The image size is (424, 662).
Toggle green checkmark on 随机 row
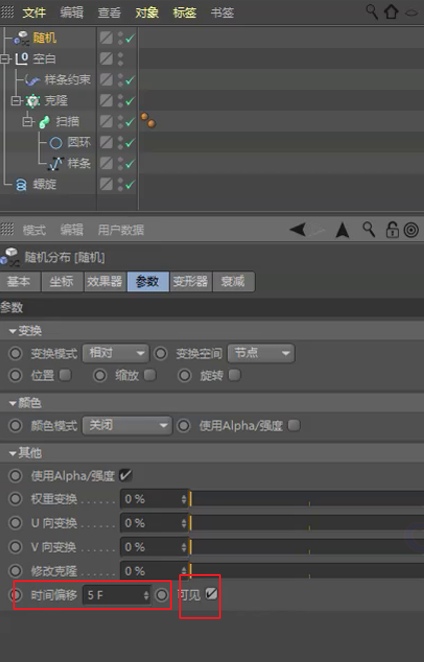coord(130,38)
